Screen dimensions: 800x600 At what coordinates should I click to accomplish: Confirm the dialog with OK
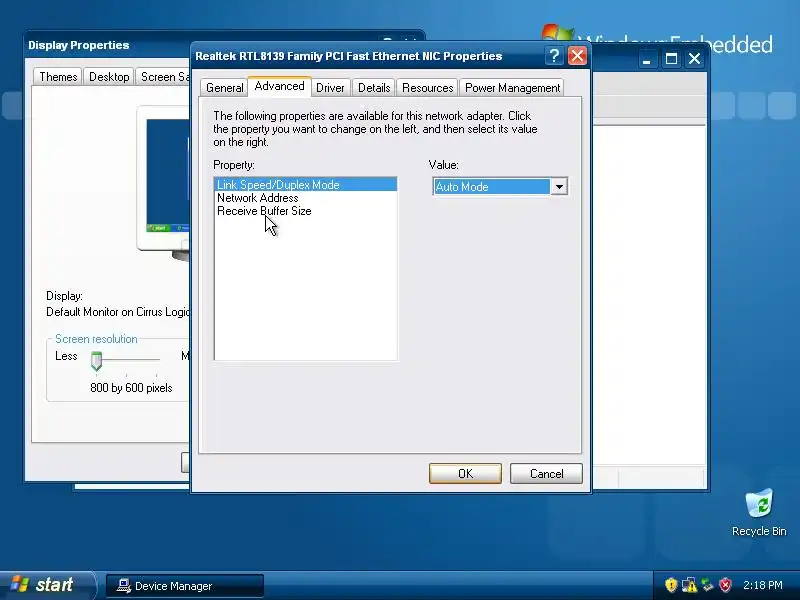point(465,473)
